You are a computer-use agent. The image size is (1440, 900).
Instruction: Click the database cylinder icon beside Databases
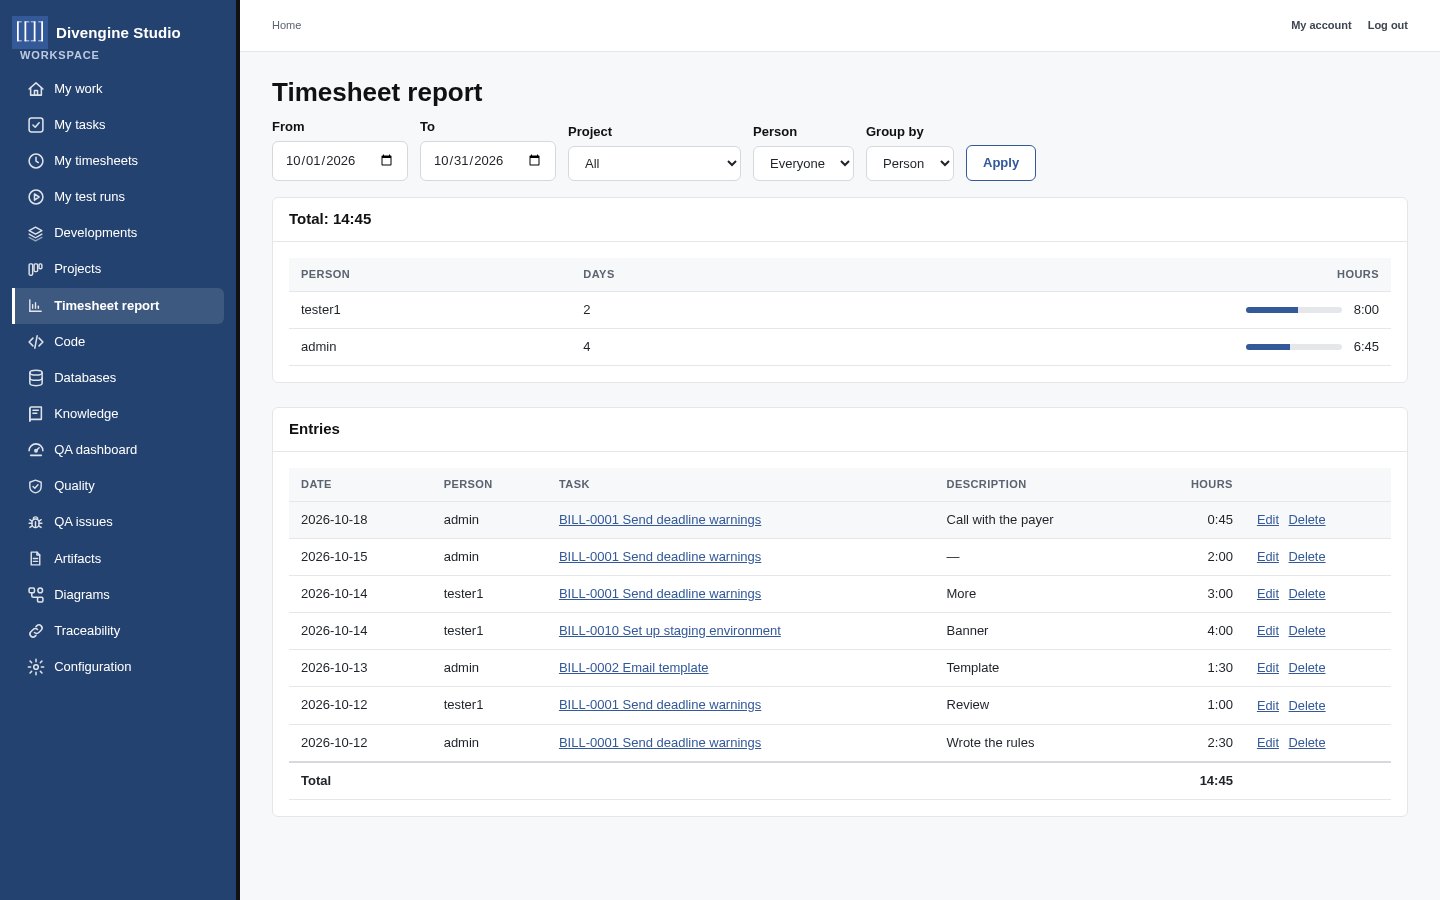click(x=36, y=378)
